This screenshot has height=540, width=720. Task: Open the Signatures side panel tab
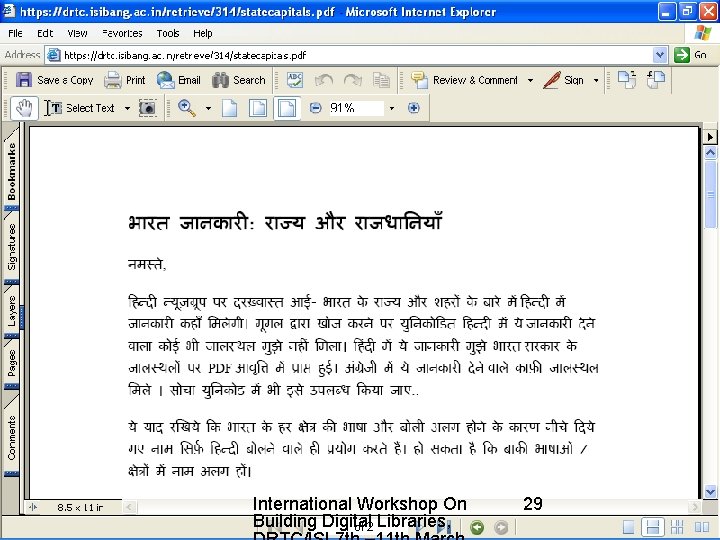(11, 247)
